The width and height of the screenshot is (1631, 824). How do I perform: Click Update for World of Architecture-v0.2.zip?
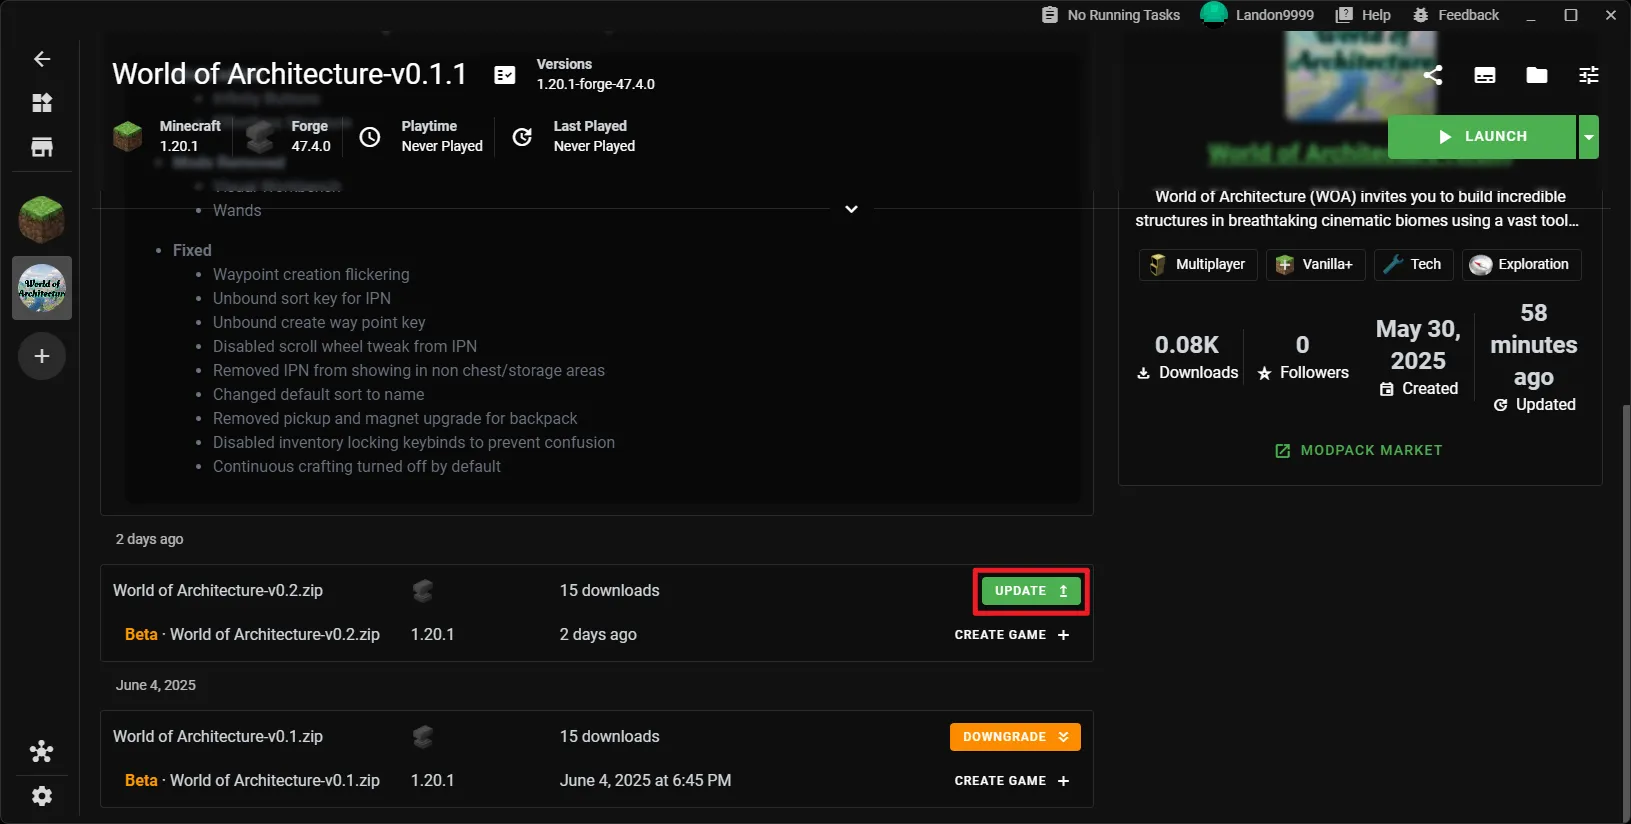point(1031,591)
